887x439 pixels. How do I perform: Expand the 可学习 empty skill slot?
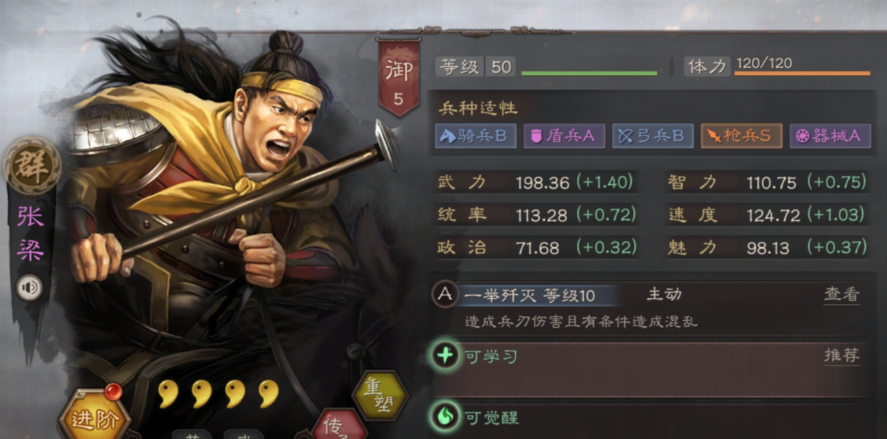click(649, 369)
